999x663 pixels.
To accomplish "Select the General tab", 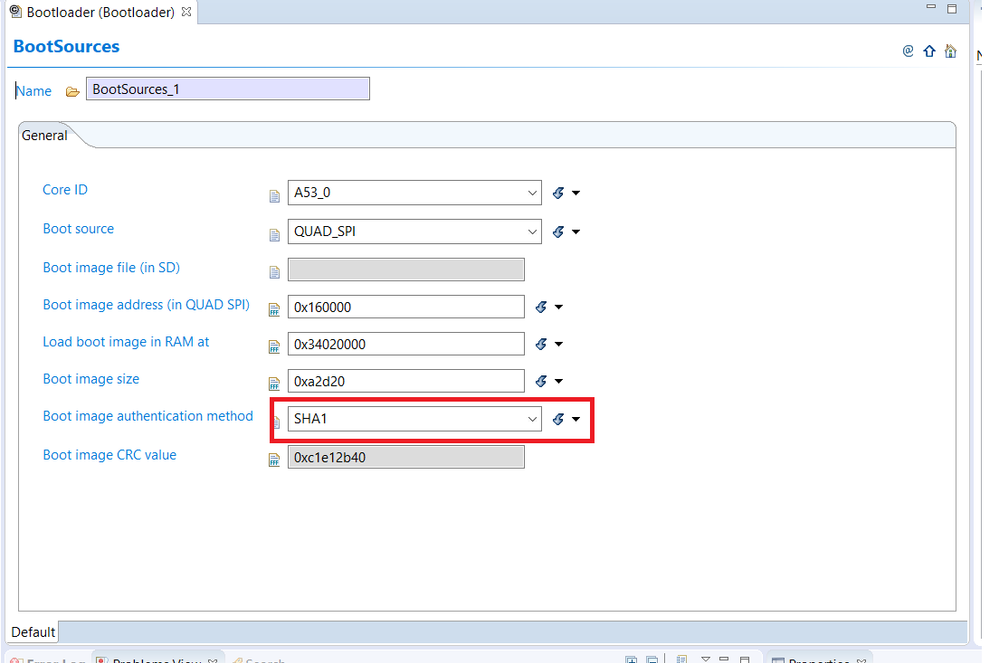I will point(44,135).
